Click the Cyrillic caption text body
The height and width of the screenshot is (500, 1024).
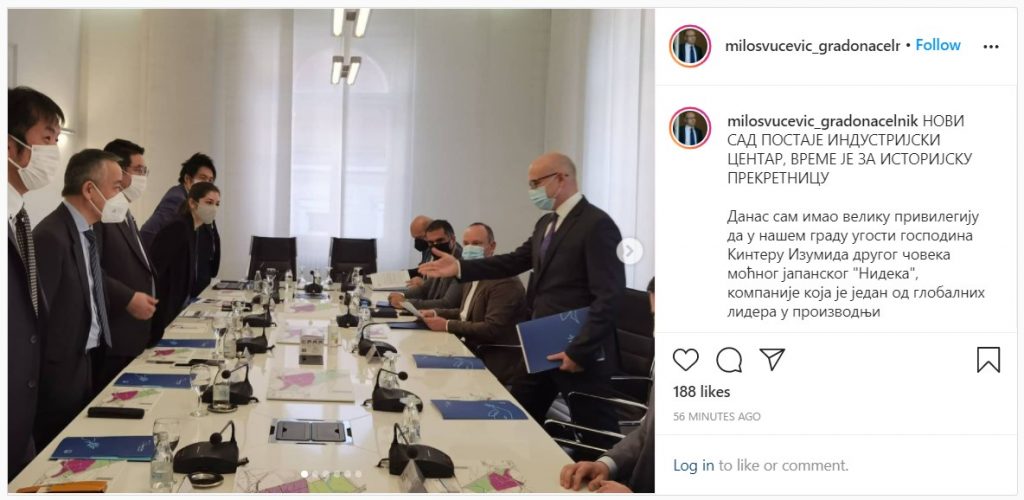(856, 264)
